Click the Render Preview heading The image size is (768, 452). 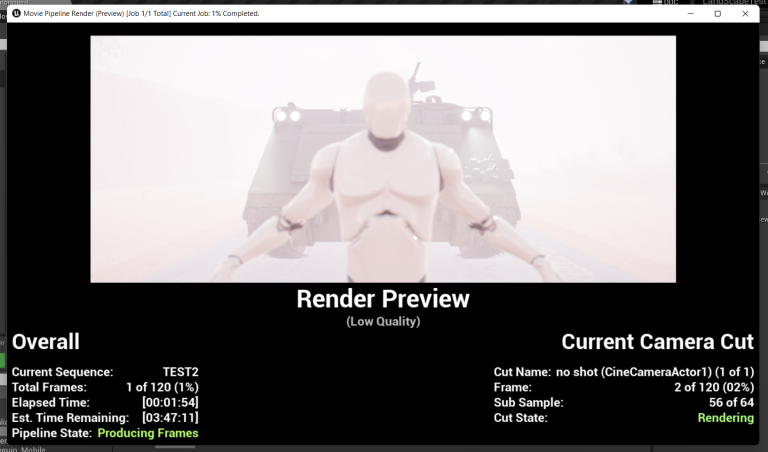[383, 299]
